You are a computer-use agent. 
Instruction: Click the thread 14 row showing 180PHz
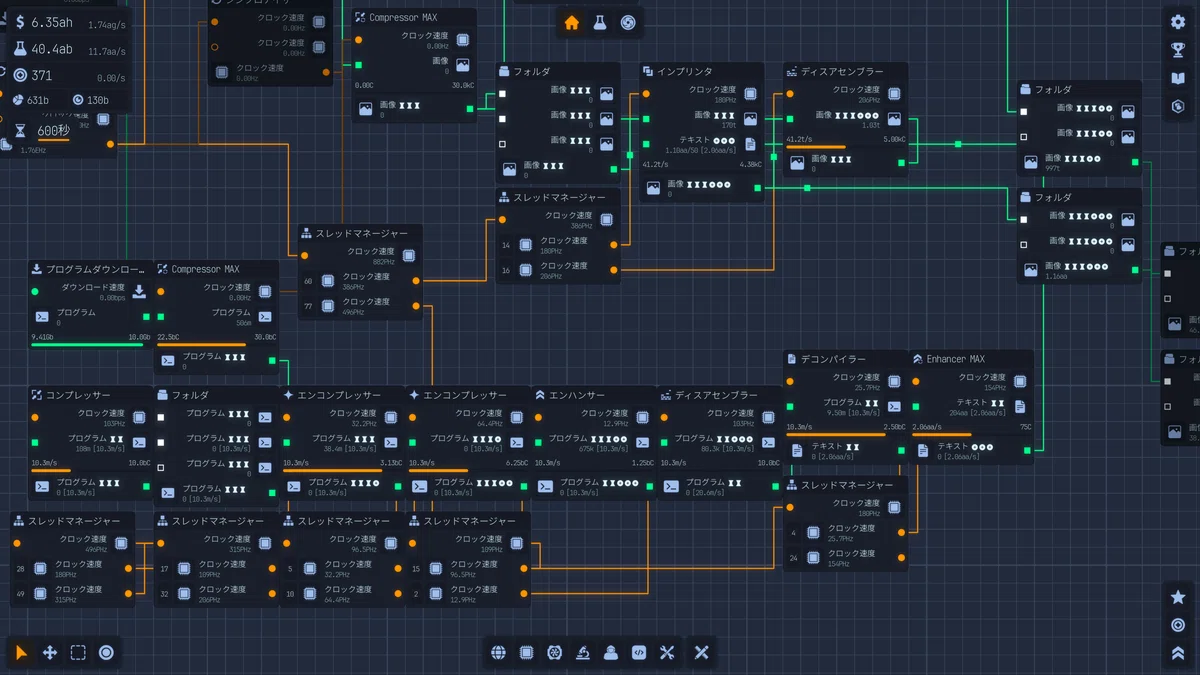click(x=559, y=245)
